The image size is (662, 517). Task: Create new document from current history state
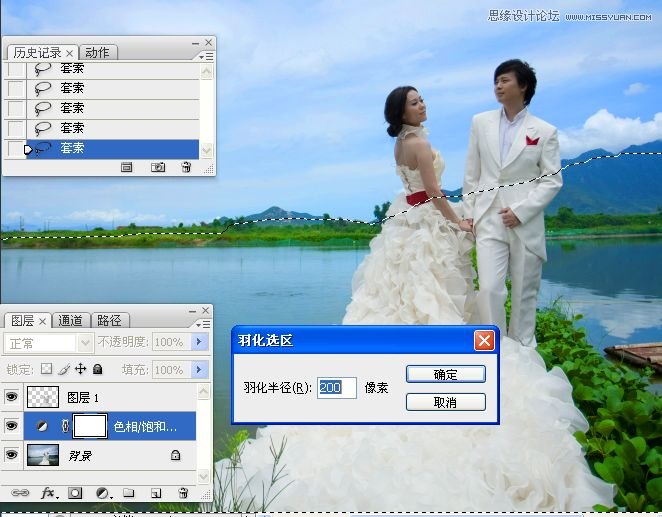click(x=126, y=167)
